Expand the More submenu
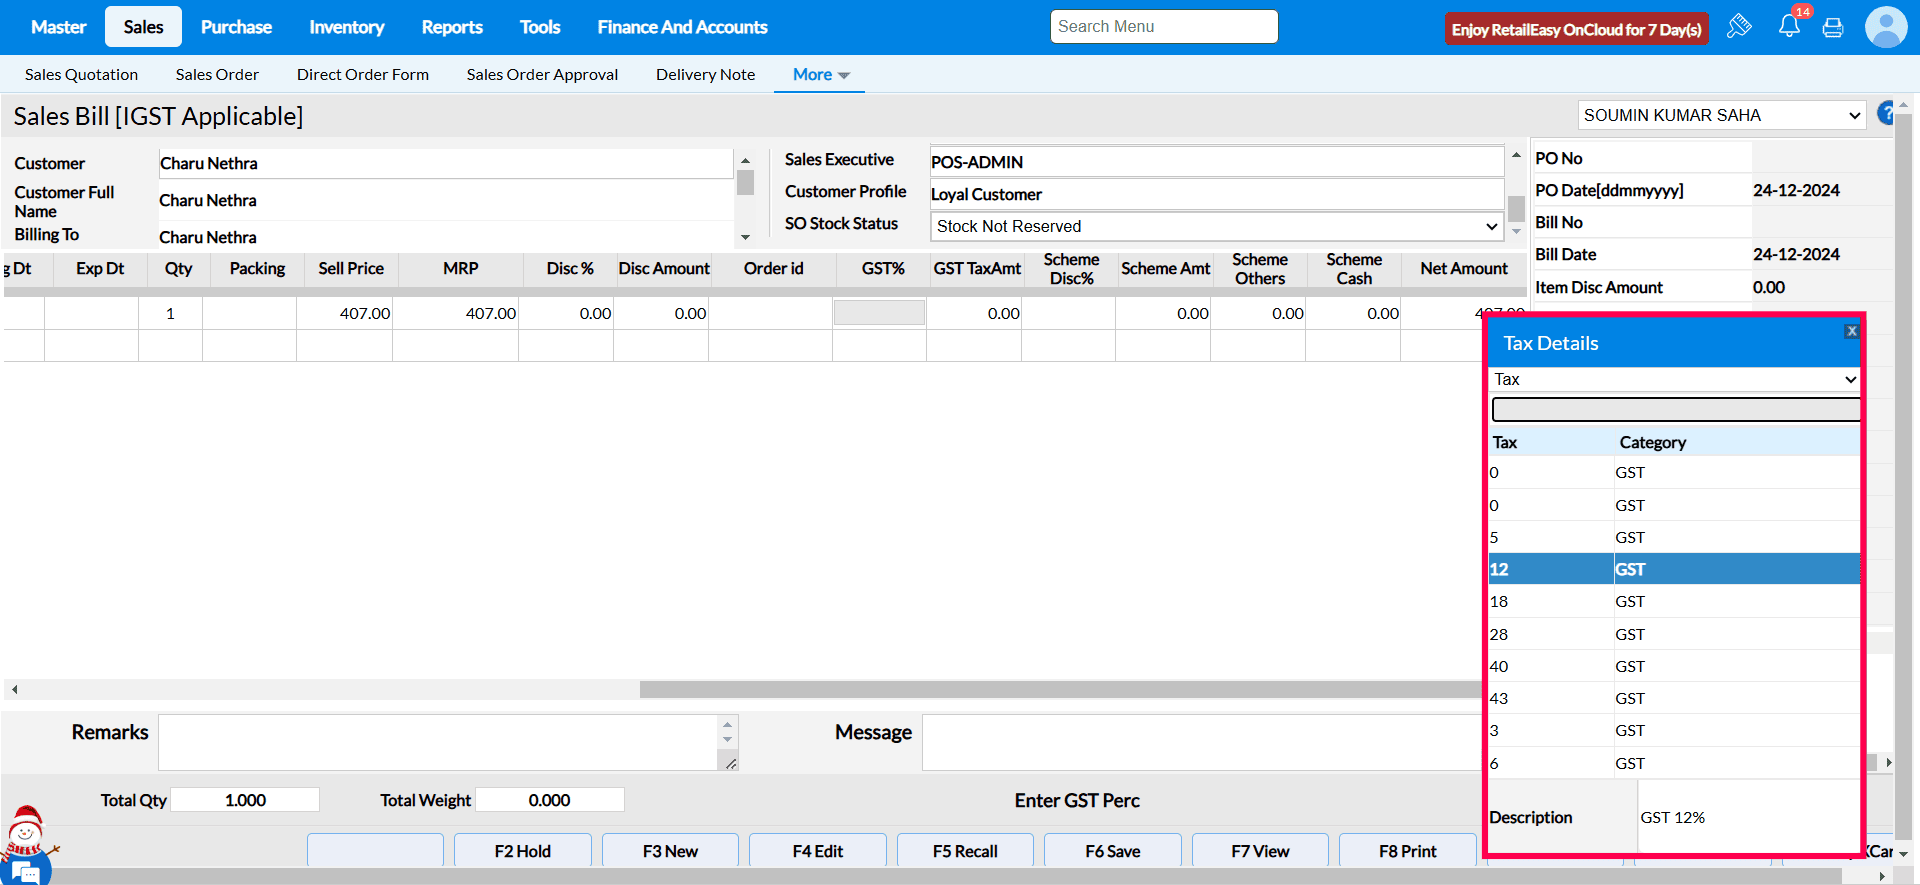The height and width of the screenshot is (885, 1920). pos(820,75)
